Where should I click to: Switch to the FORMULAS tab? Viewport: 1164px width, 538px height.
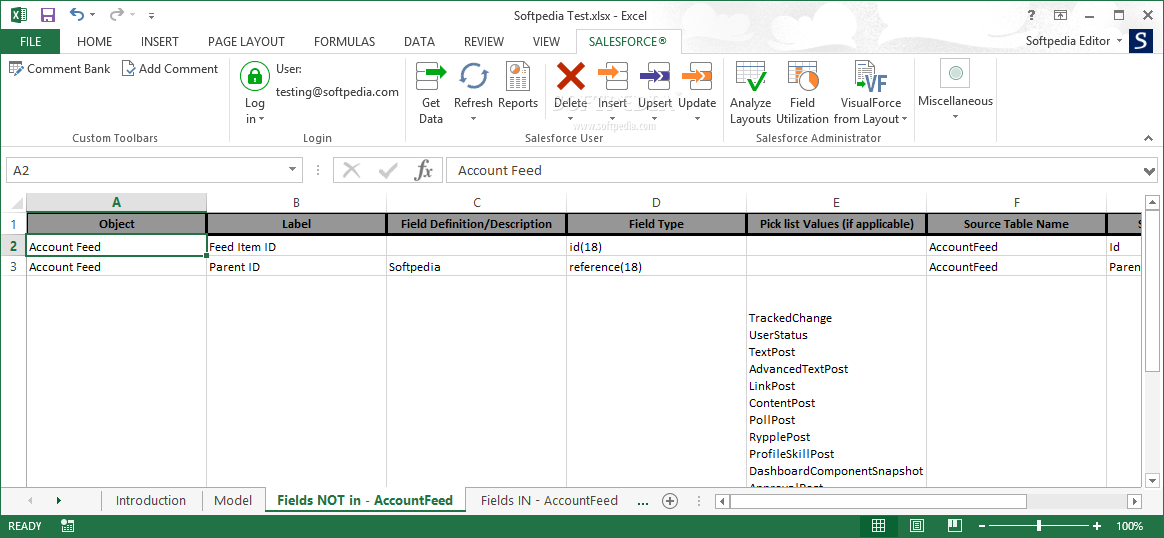pos(344,42)
